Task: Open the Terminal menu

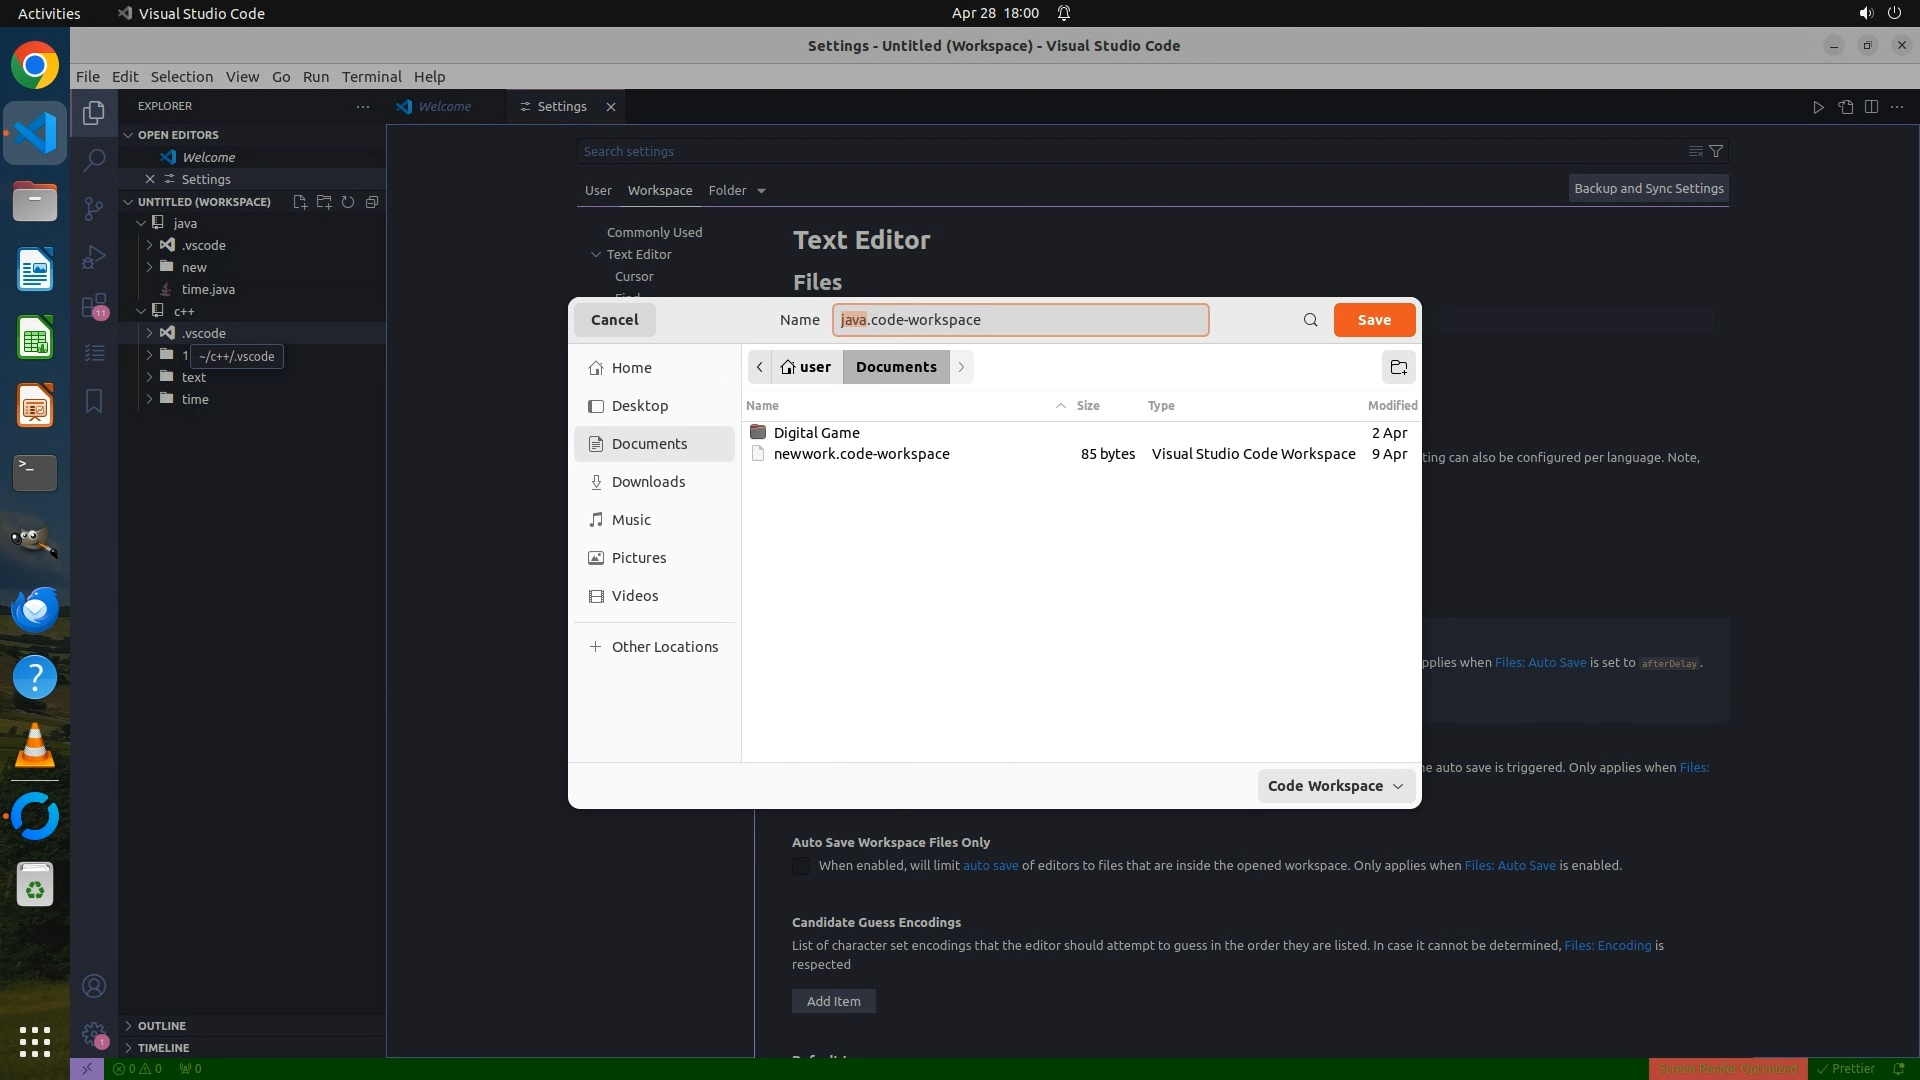Action: (x=371, y=77)
